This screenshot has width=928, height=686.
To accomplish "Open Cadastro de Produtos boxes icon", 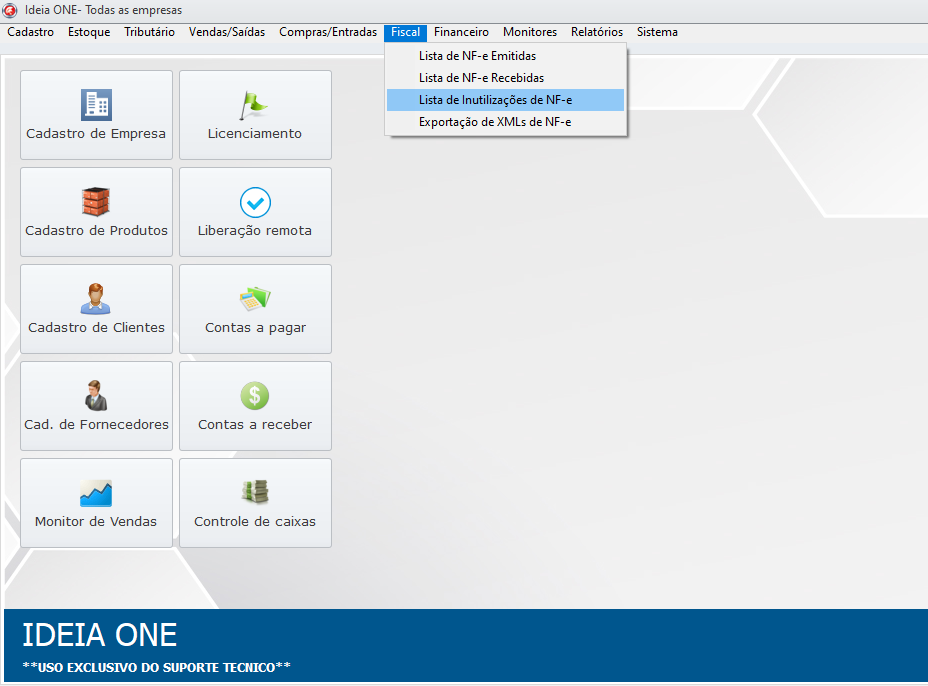I will (x=96, y=202).
